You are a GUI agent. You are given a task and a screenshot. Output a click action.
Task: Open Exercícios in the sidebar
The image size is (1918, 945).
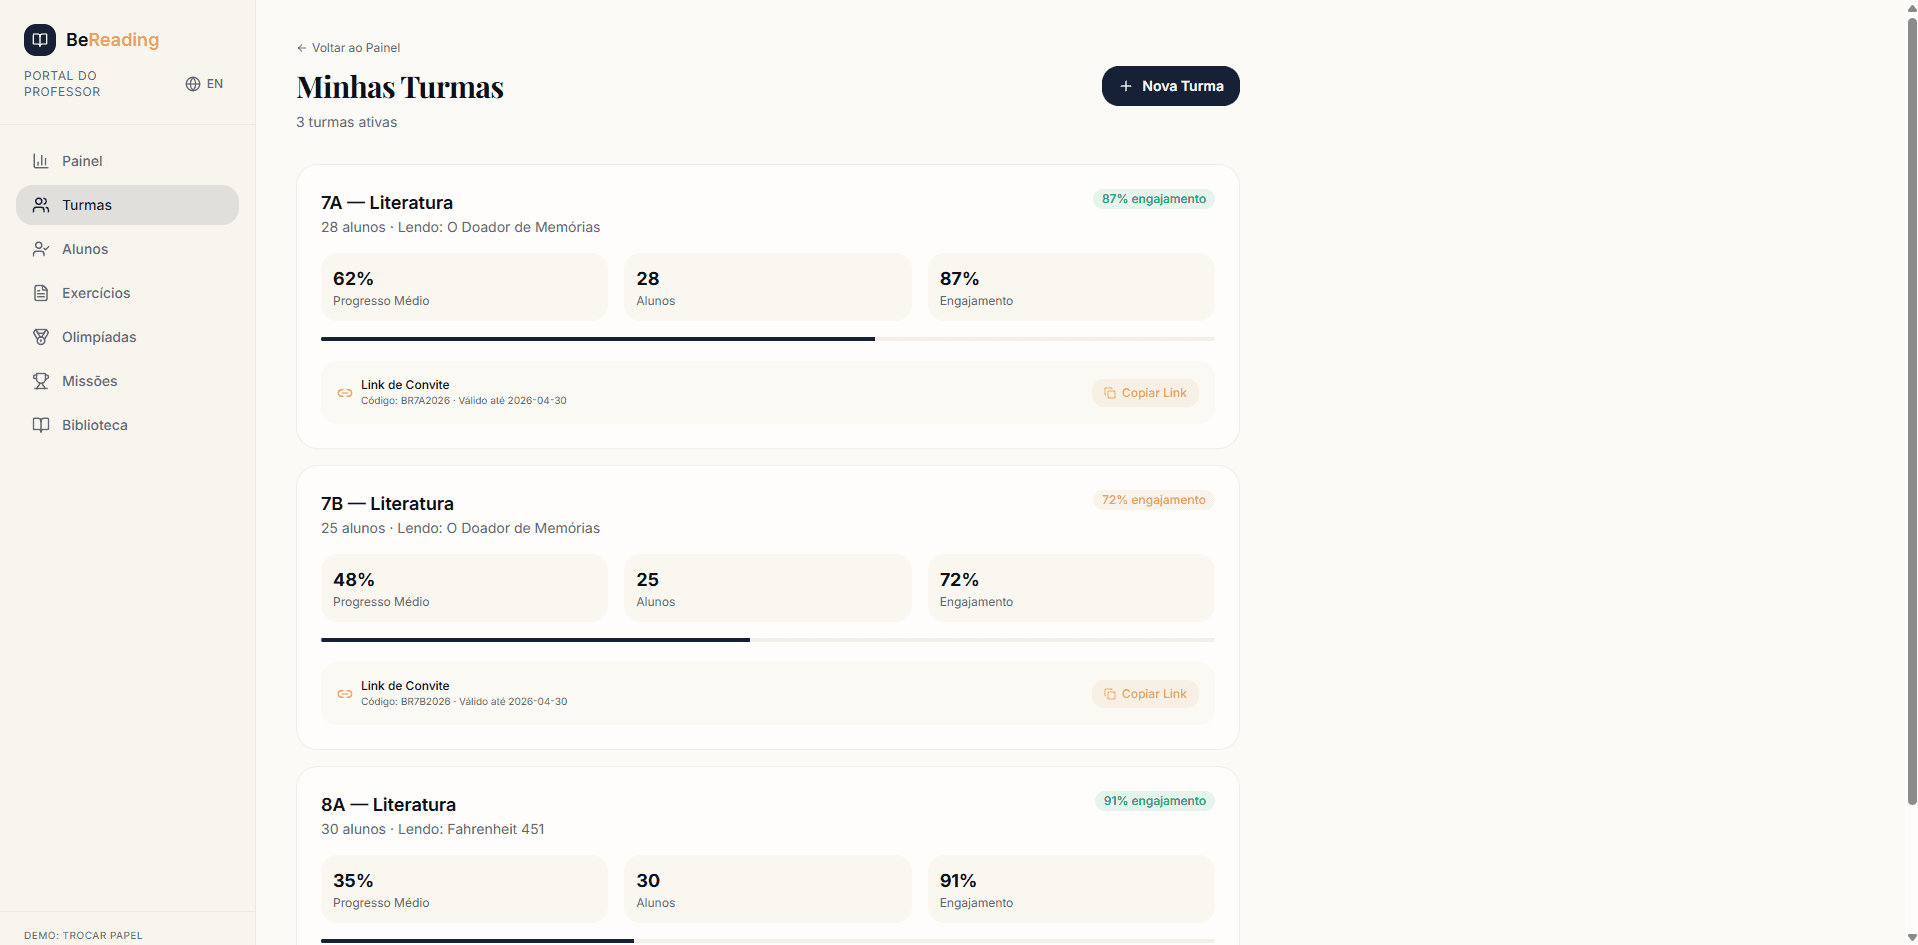coord(127,293)
